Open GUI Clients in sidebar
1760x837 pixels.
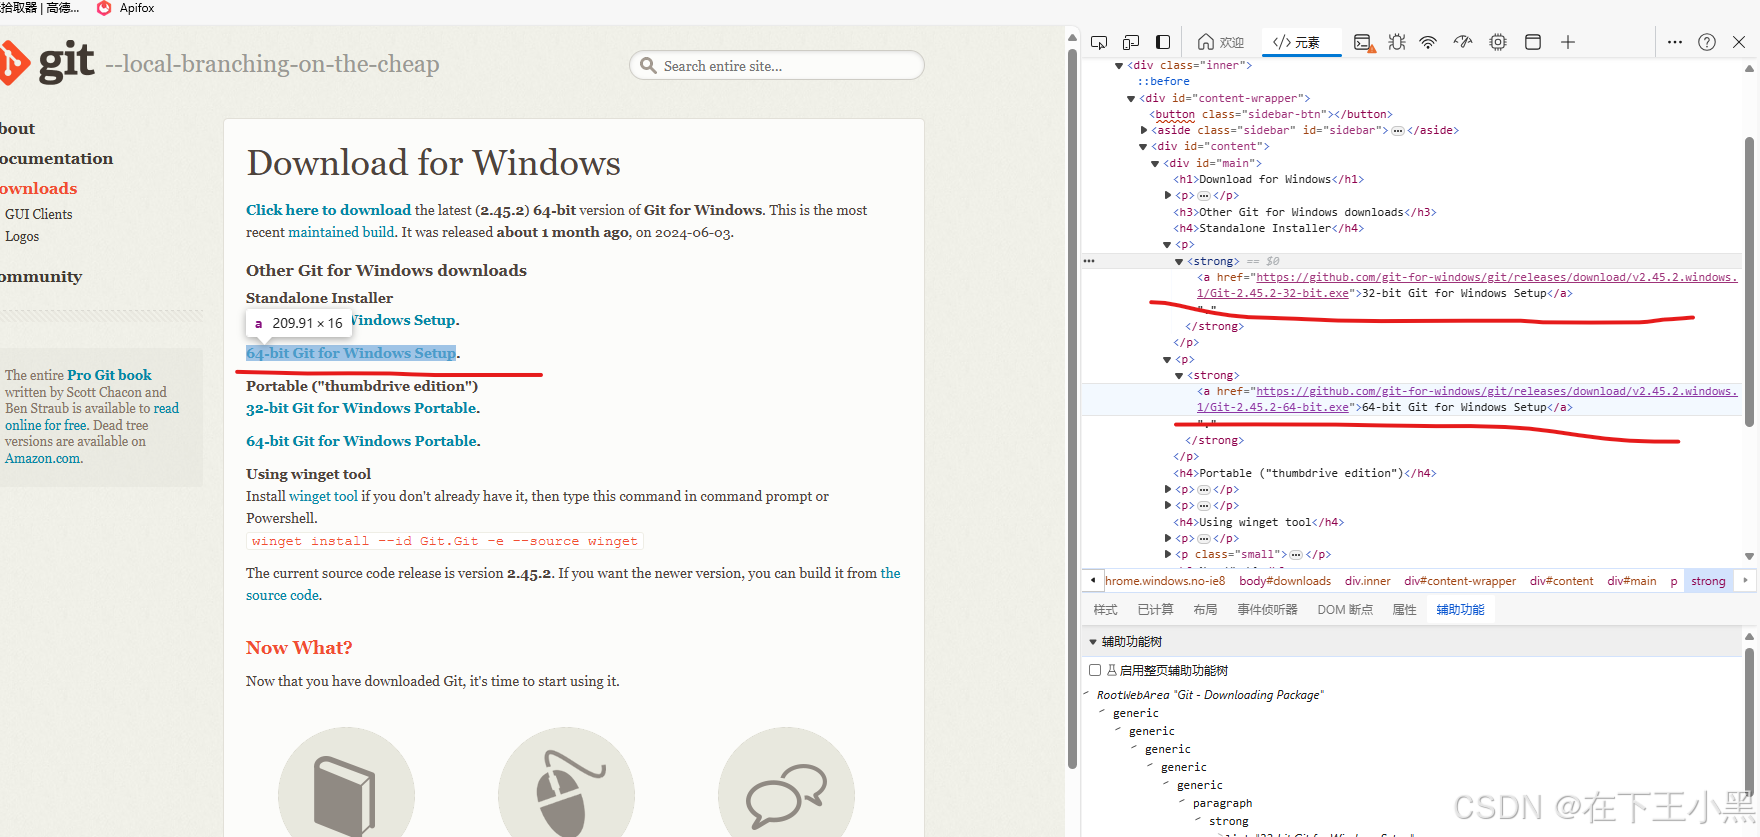pos(38,214)
